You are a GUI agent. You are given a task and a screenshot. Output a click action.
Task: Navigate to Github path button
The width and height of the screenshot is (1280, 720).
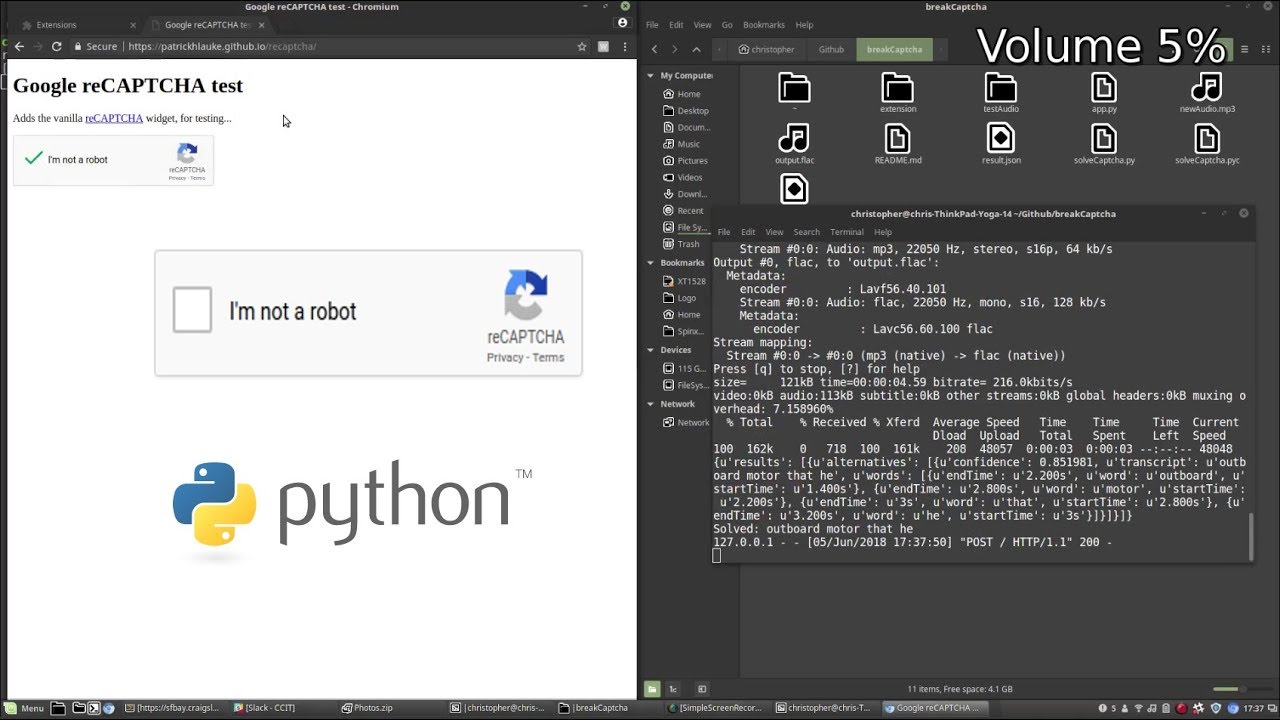(831, 49)
